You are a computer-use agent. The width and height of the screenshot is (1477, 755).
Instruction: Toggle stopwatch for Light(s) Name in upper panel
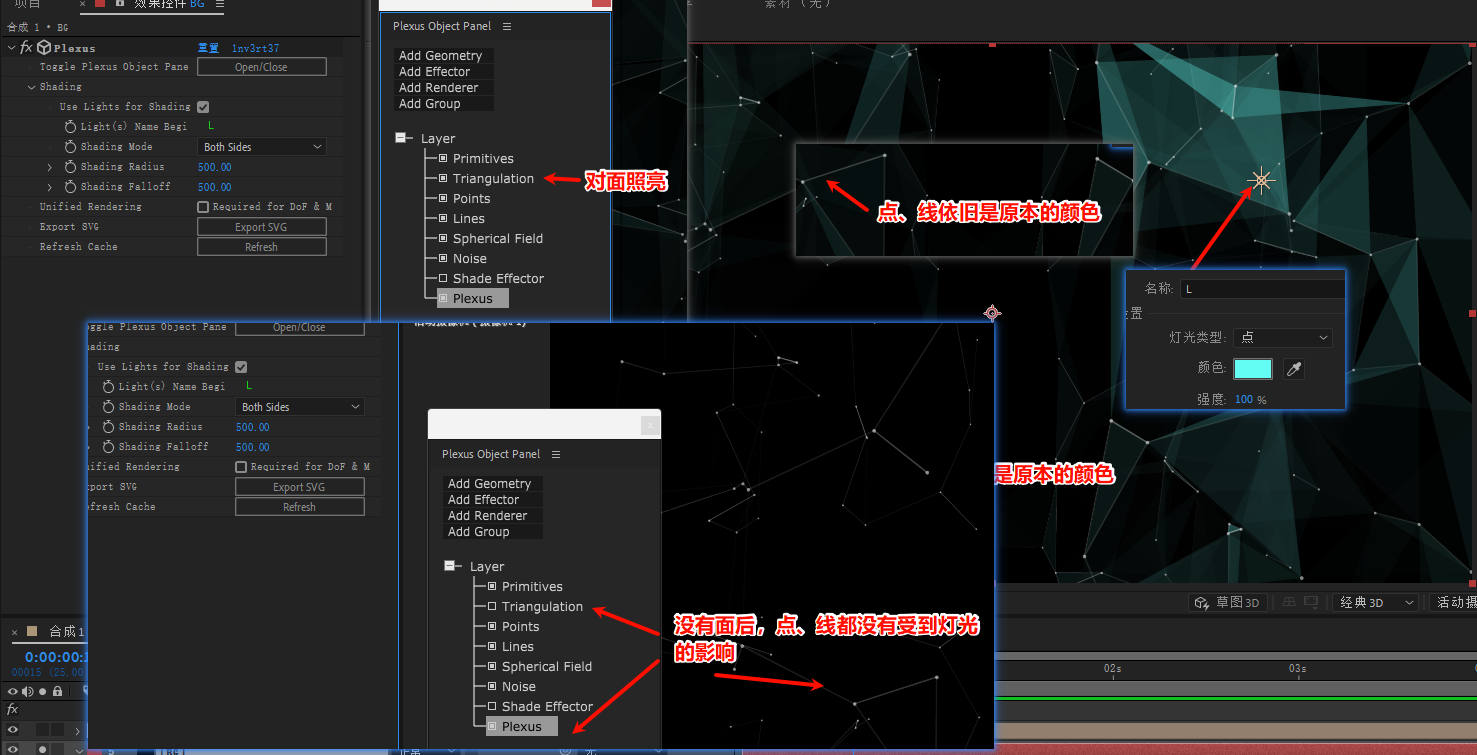click(x=70, y=127)
